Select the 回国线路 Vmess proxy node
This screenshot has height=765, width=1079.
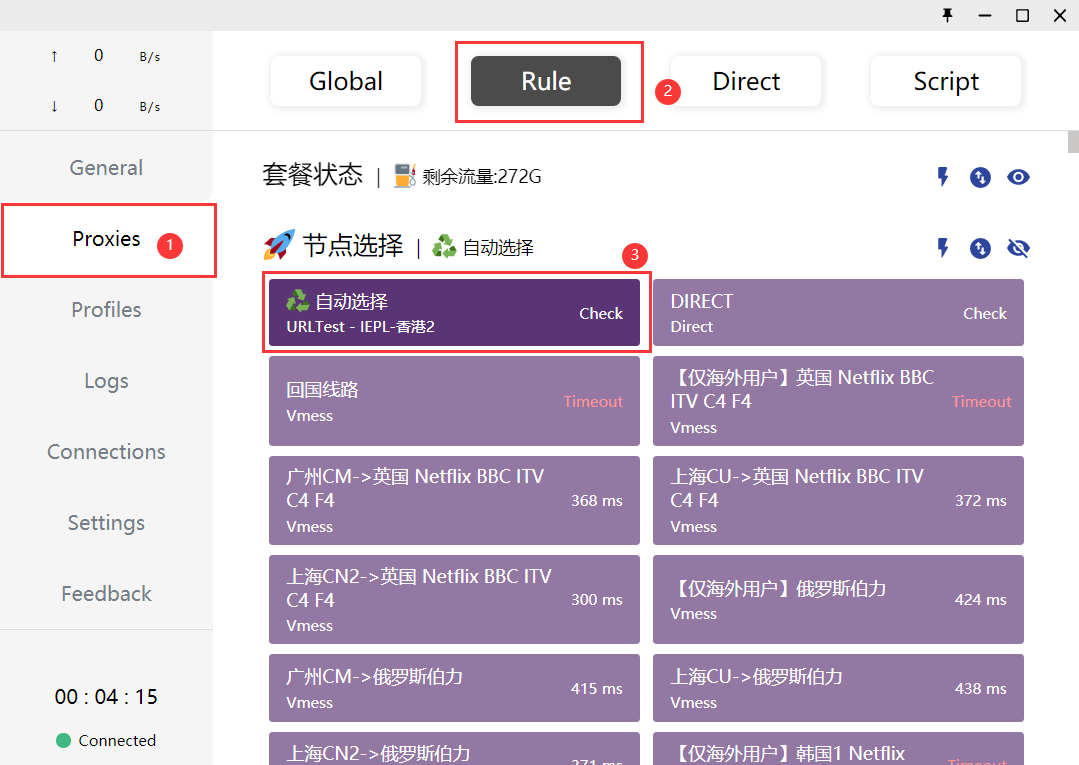454,401
